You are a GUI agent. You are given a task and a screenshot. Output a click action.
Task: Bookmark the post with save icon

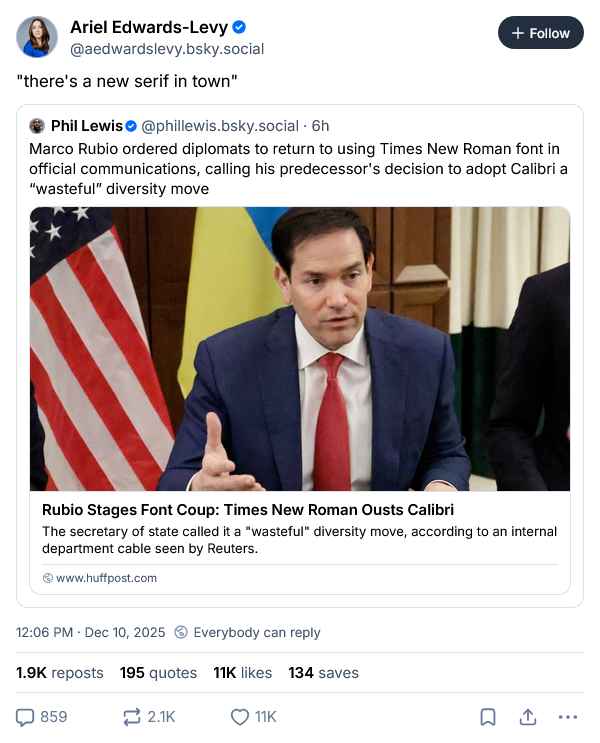(488, 716)
